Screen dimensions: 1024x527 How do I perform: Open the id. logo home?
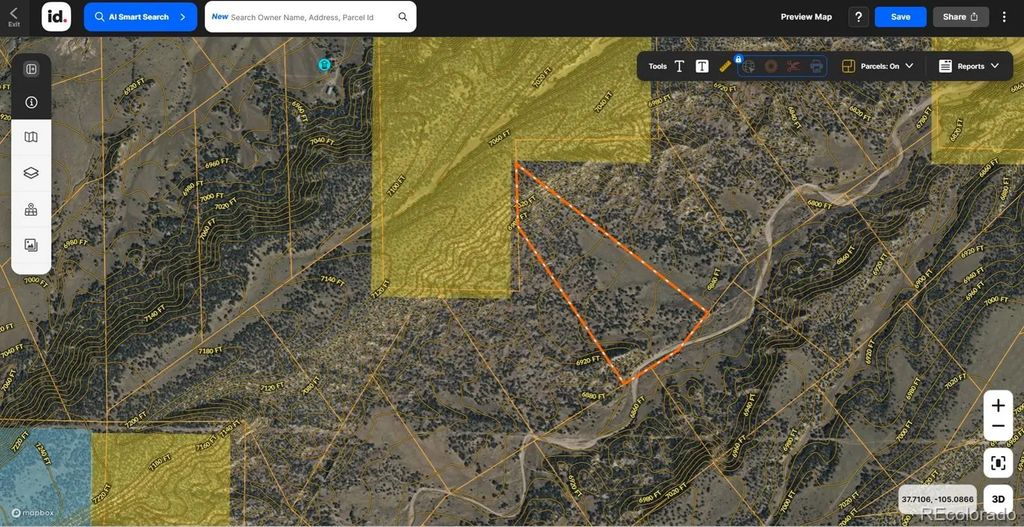(x=56, y=16)
